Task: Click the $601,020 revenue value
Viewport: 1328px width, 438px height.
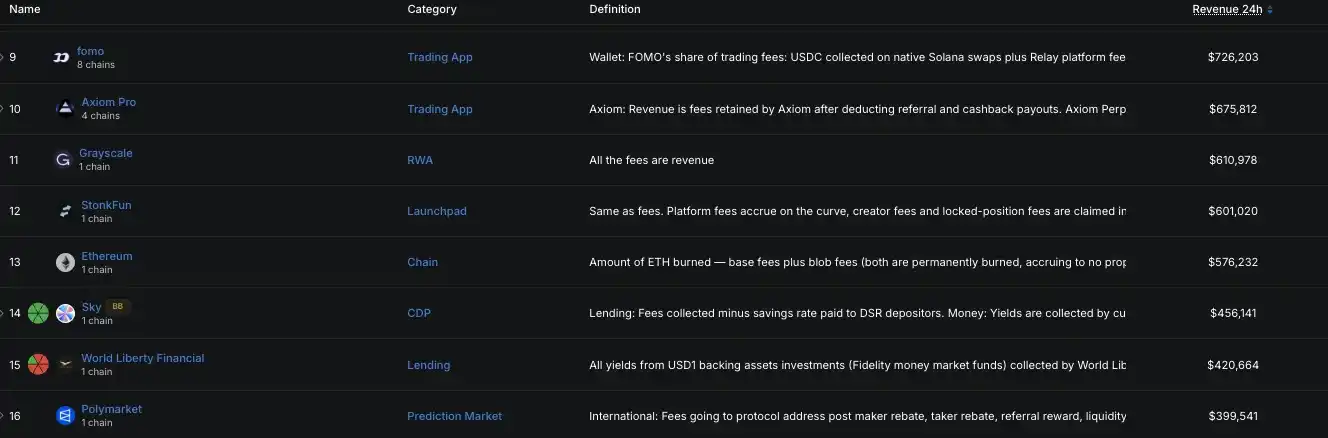Action: coord(1233,211)
